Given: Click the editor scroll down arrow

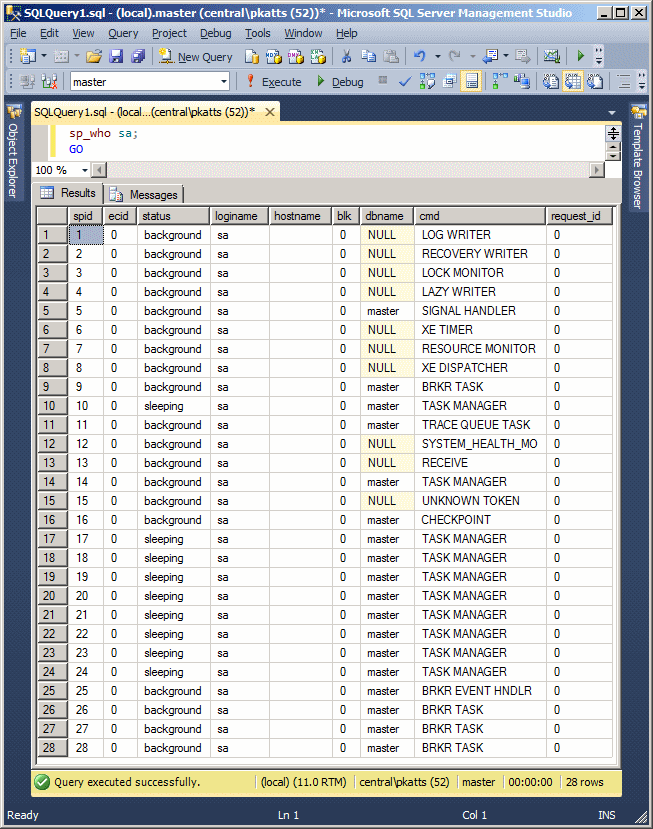Looking at the screenshot, I should pos(613,156).
